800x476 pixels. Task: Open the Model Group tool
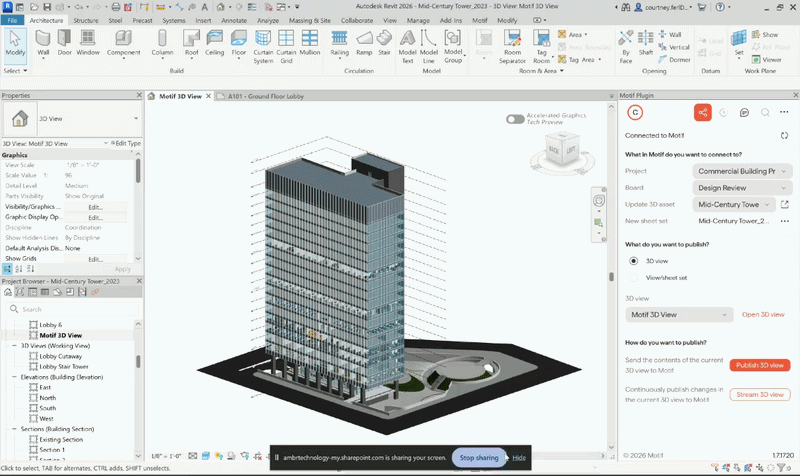[453, 46]
